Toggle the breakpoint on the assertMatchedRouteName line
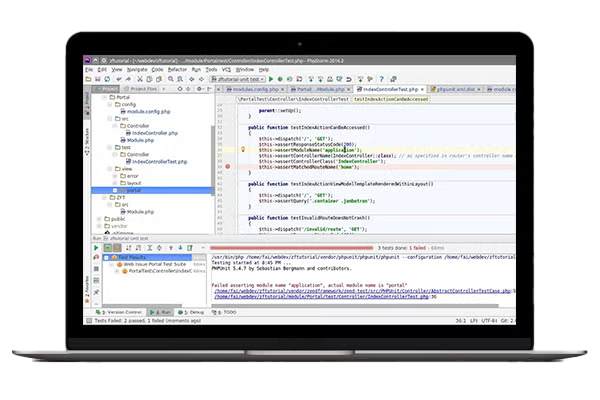 (x=229, y=166)
